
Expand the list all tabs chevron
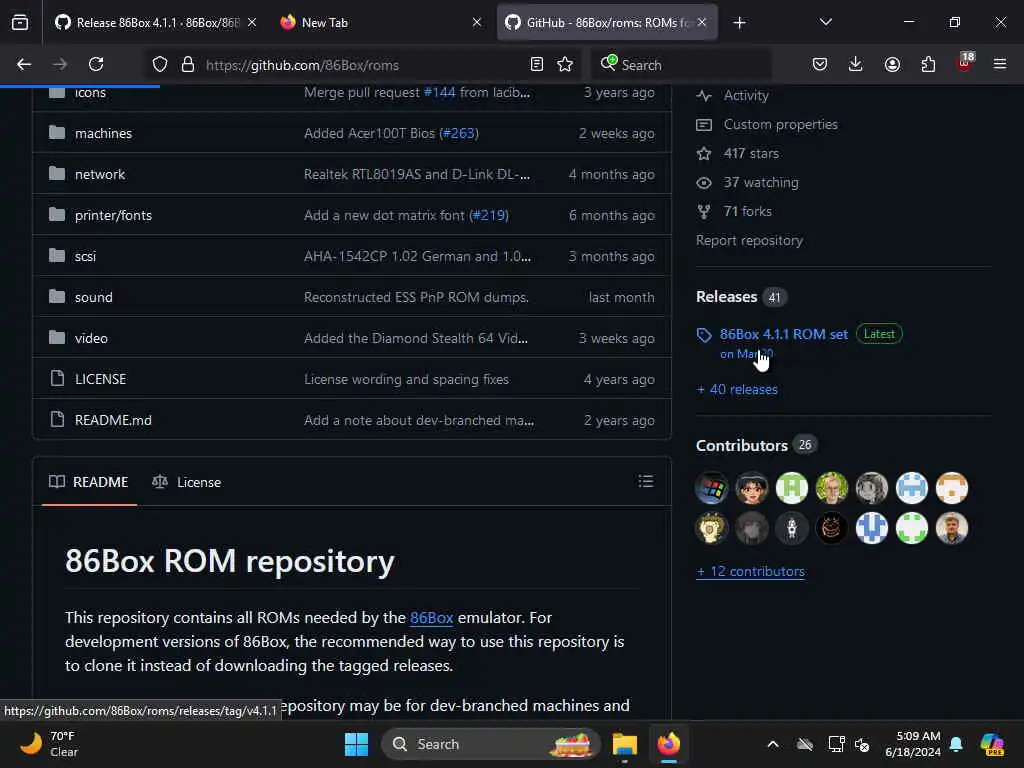click(x=825, y=22)
